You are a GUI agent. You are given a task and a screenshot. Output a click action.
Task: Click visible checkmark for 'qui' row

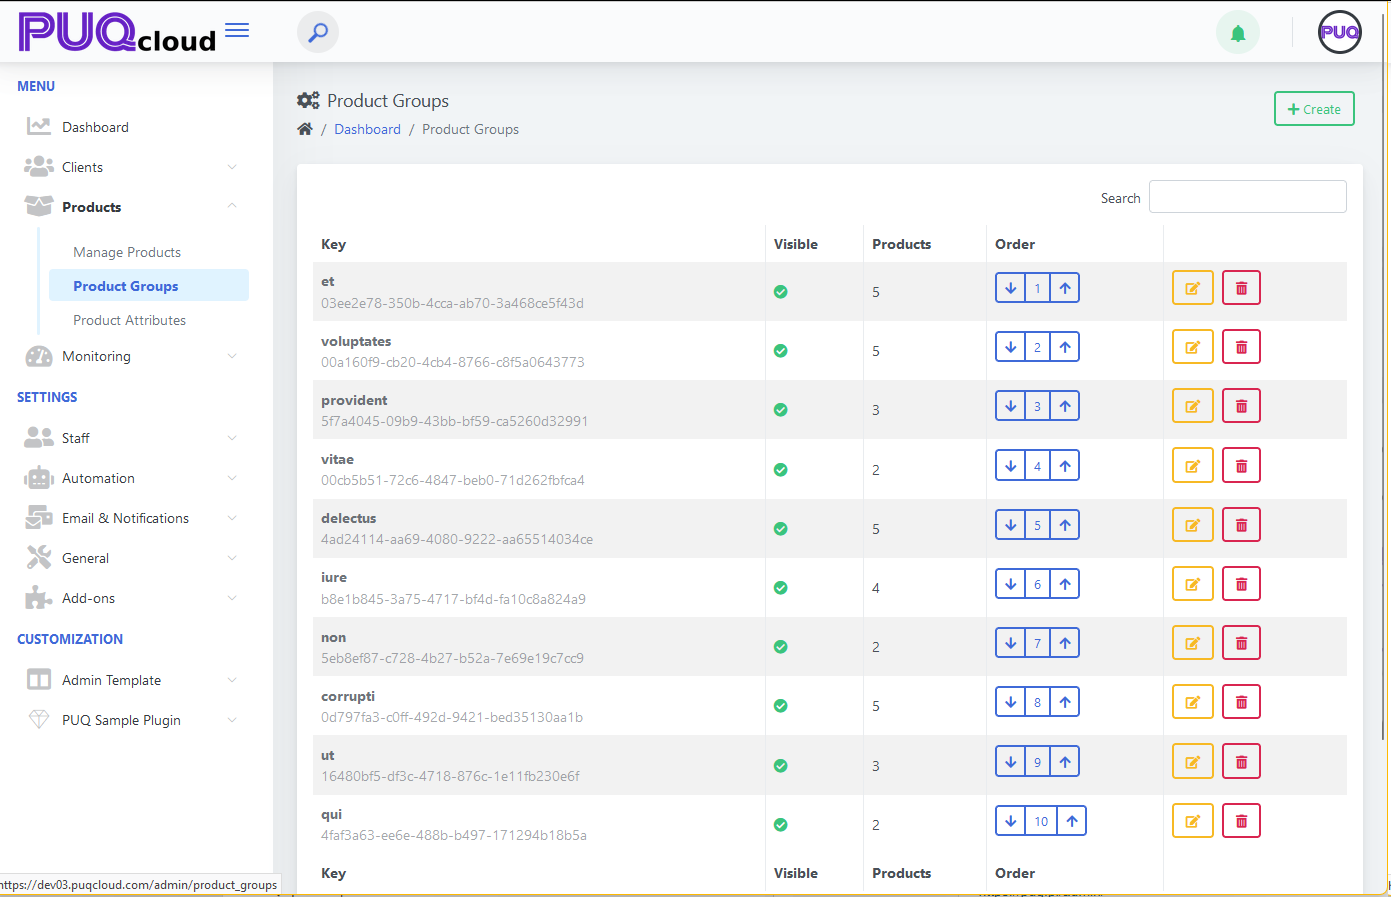[780, 825]
